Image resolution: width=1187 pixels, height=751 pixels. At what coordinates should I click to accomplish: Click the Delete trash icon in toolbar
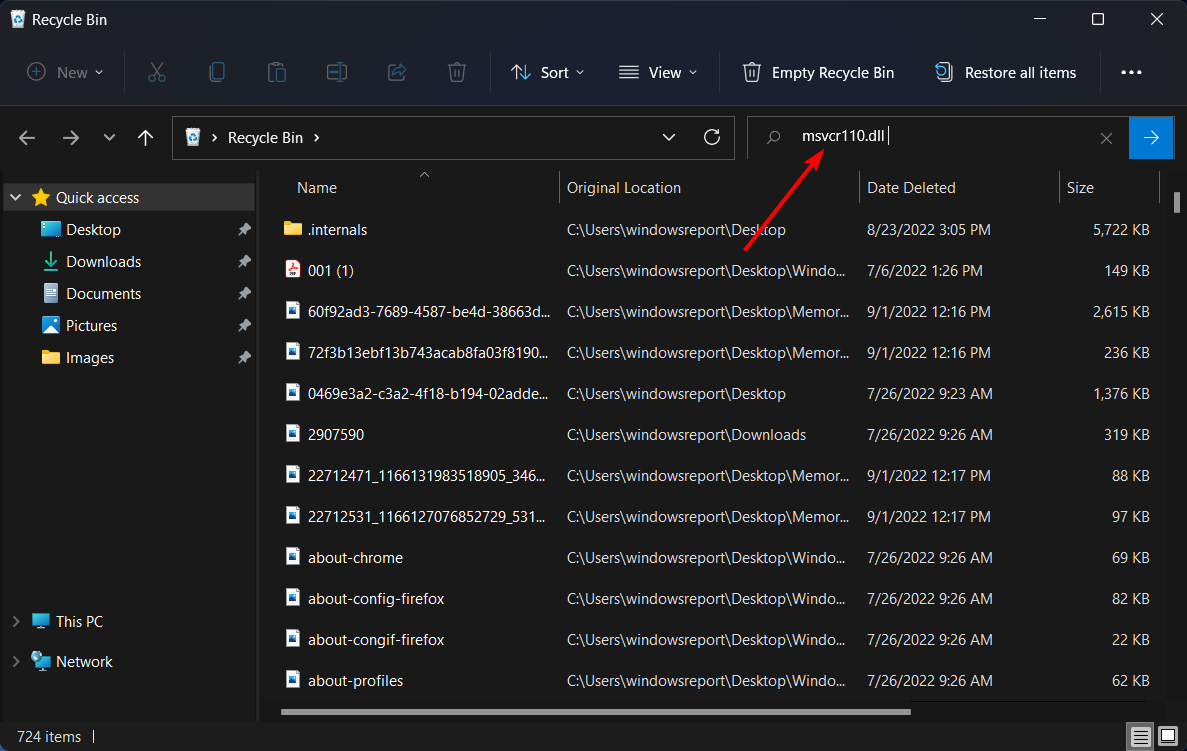click(x=457, y=72)
